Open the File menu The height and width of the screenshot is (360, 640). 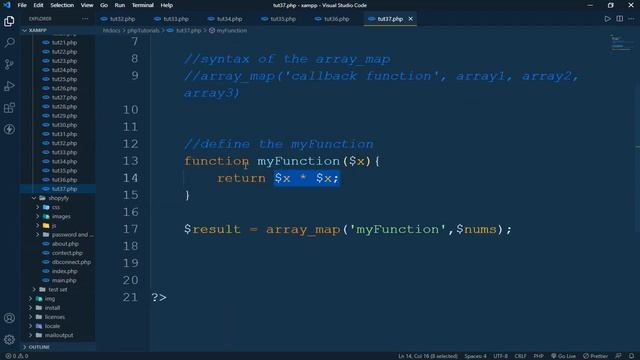(22, 5)
